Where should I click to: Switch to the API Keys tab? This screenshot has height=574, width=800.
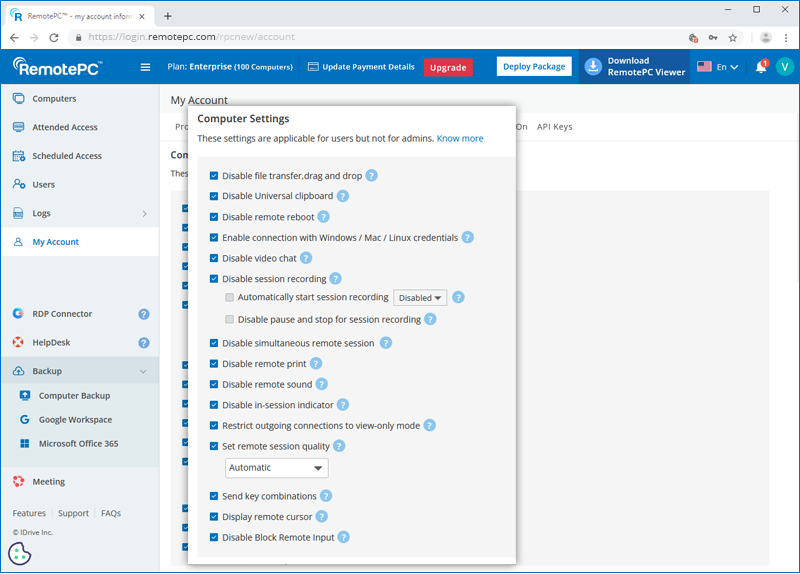pyautogui.click(x=554, y=127)
